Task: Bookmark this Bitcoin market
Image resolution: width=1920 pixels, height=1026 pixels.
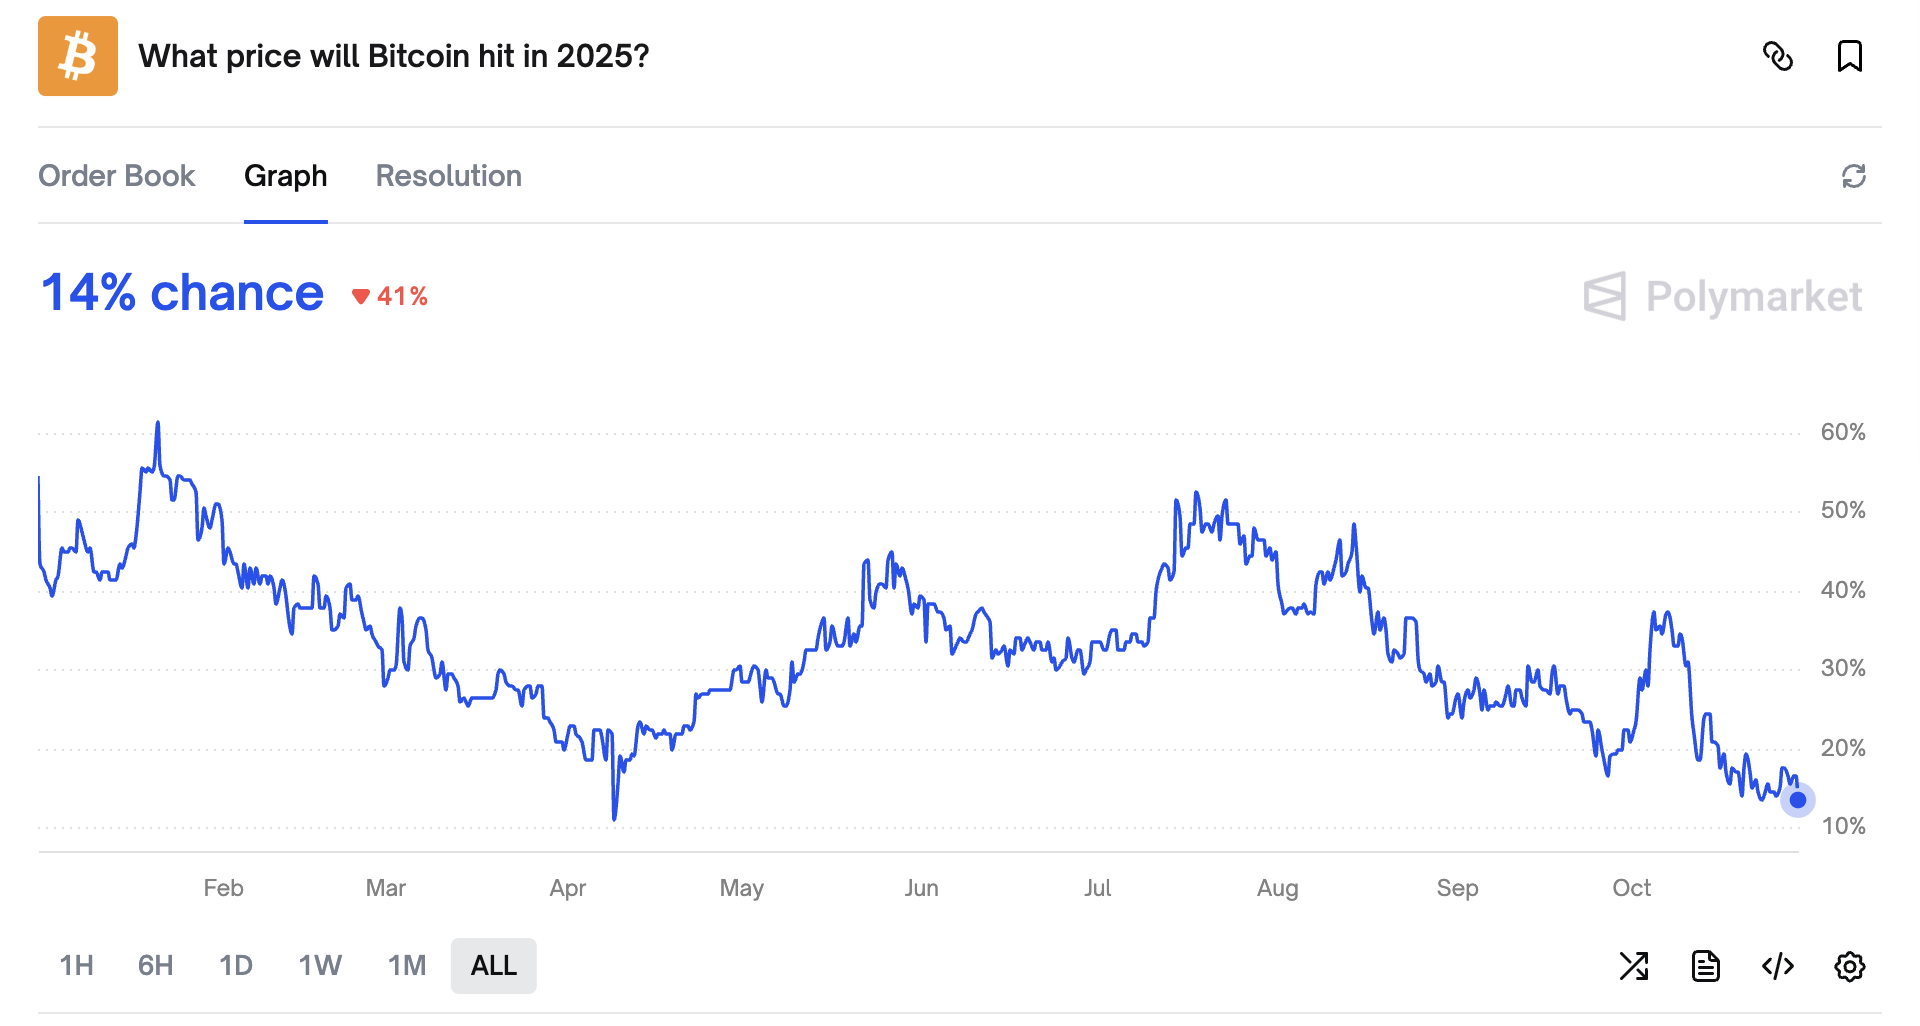Action: [x=1850, y=57]
